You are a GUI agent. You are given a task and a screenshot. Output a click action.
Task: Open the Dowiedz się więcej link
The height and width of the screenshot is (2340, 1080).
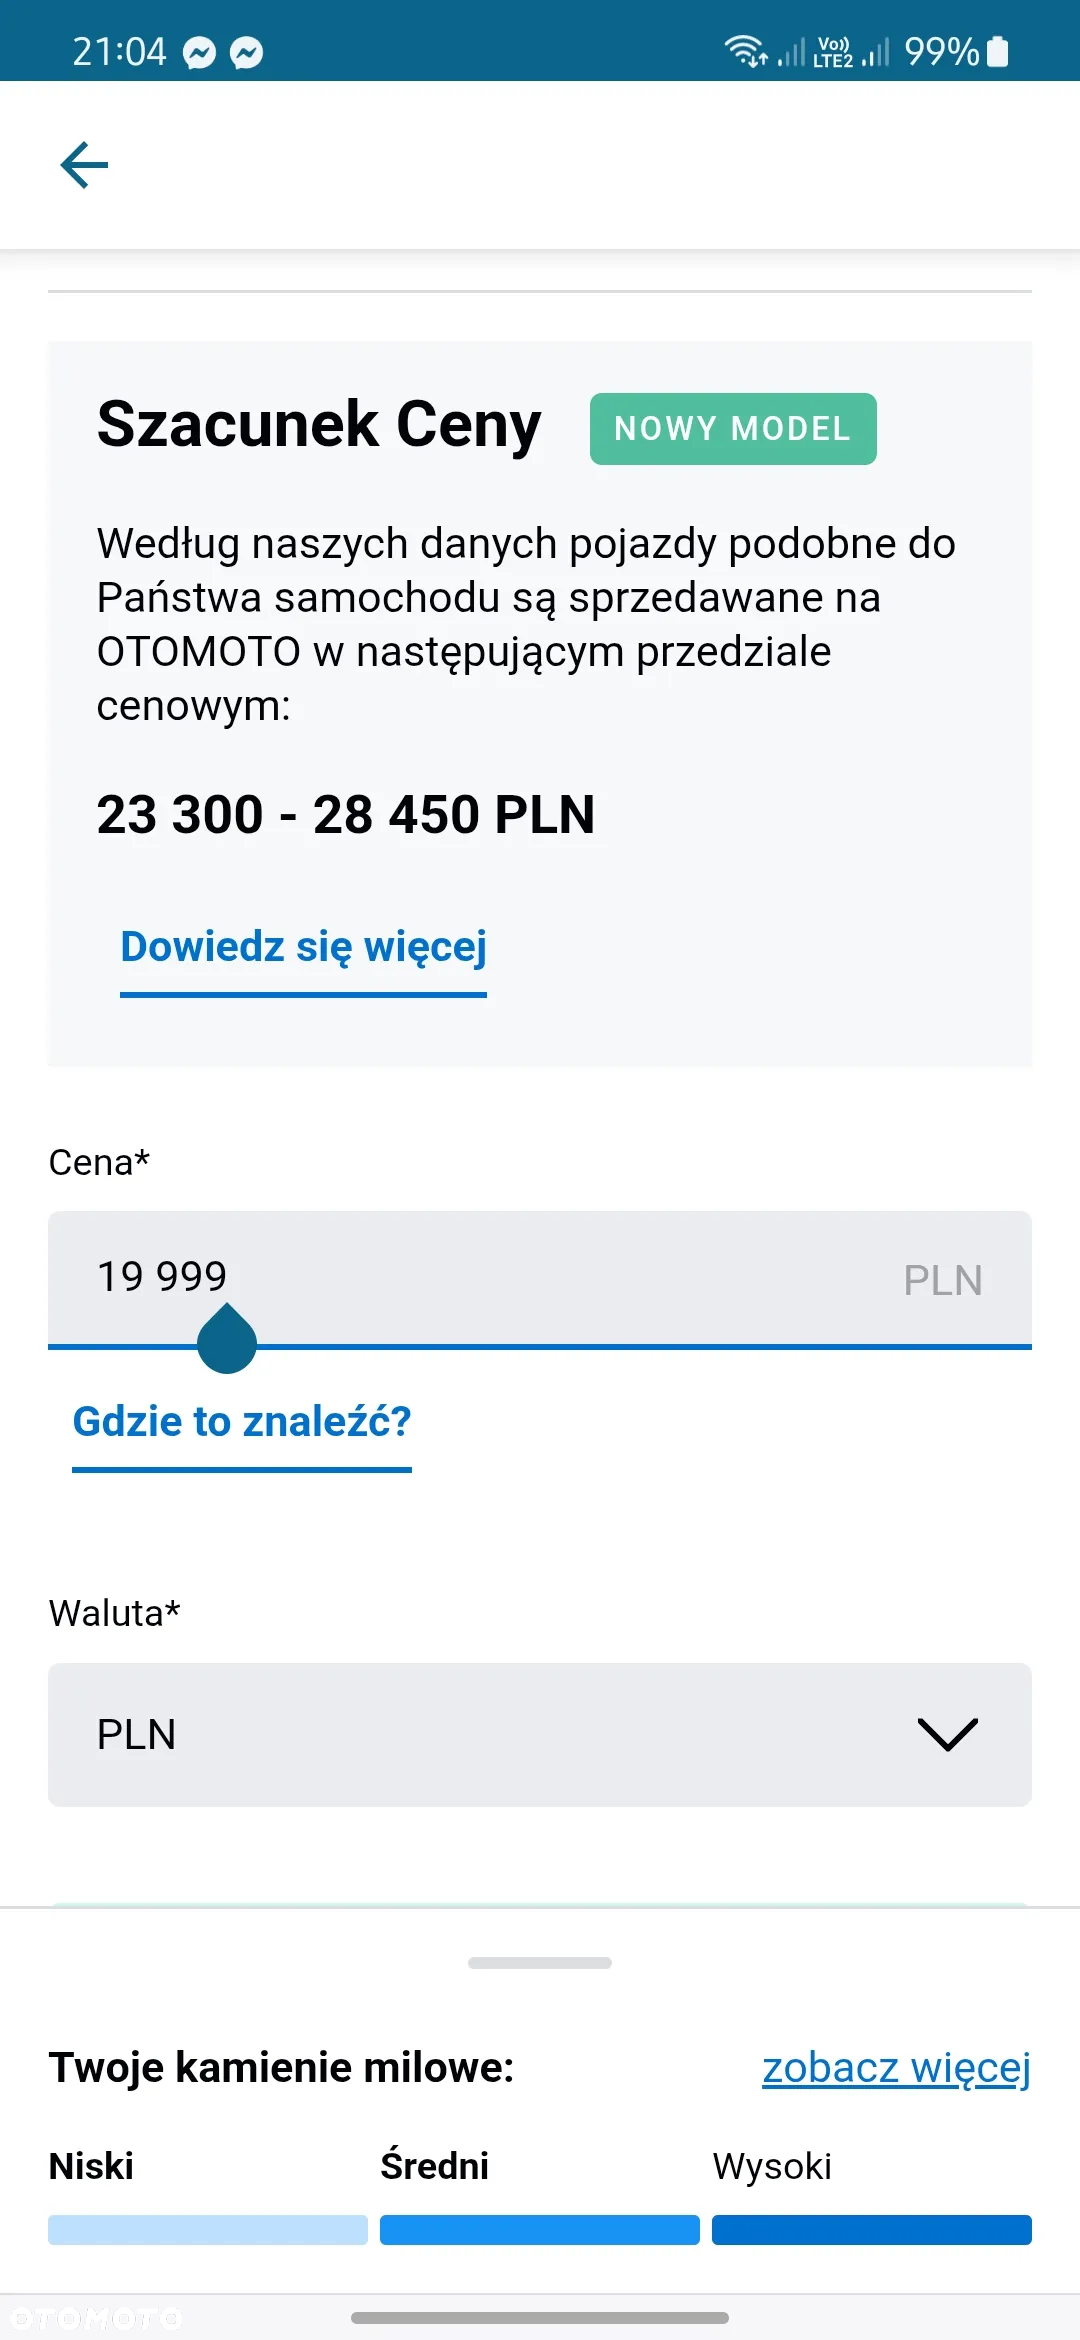(x=303, y=947)
